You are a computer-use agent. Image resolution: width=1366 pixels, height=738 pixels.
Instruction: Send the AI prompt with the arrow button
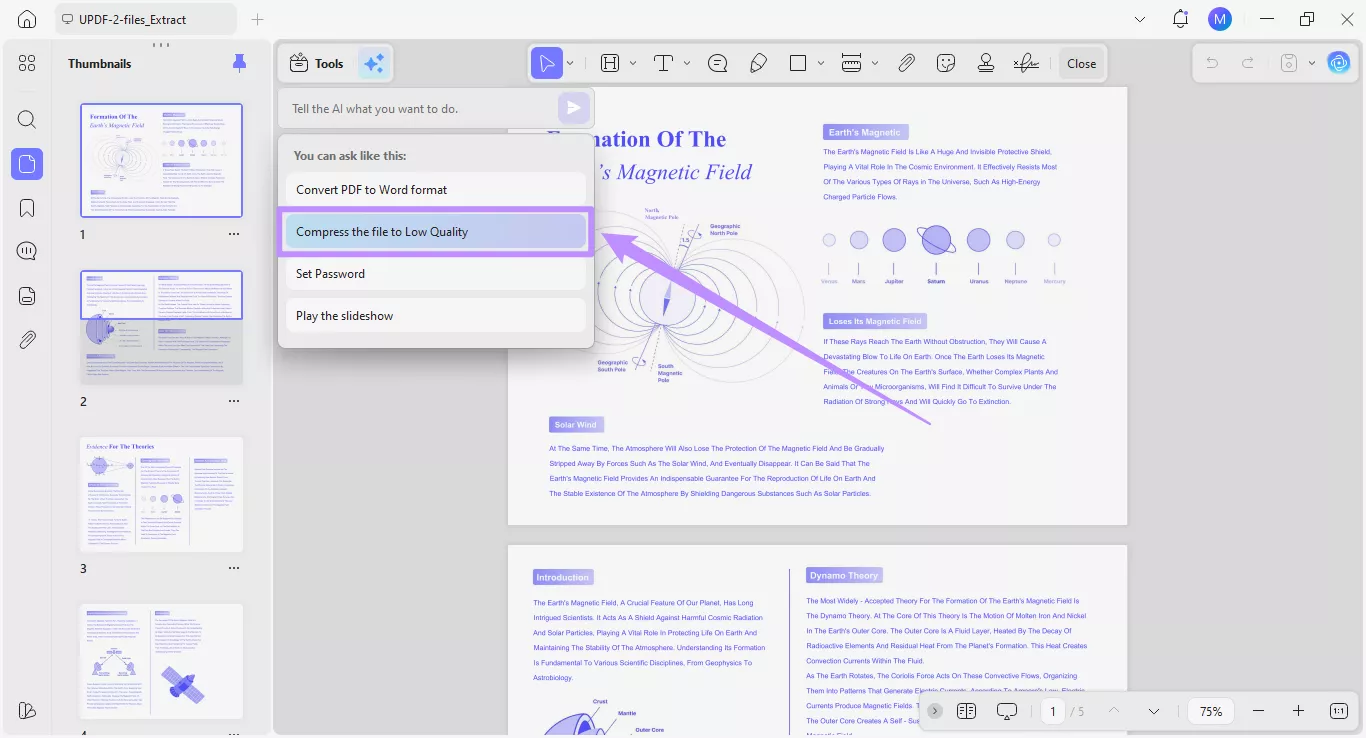point(573,108)
